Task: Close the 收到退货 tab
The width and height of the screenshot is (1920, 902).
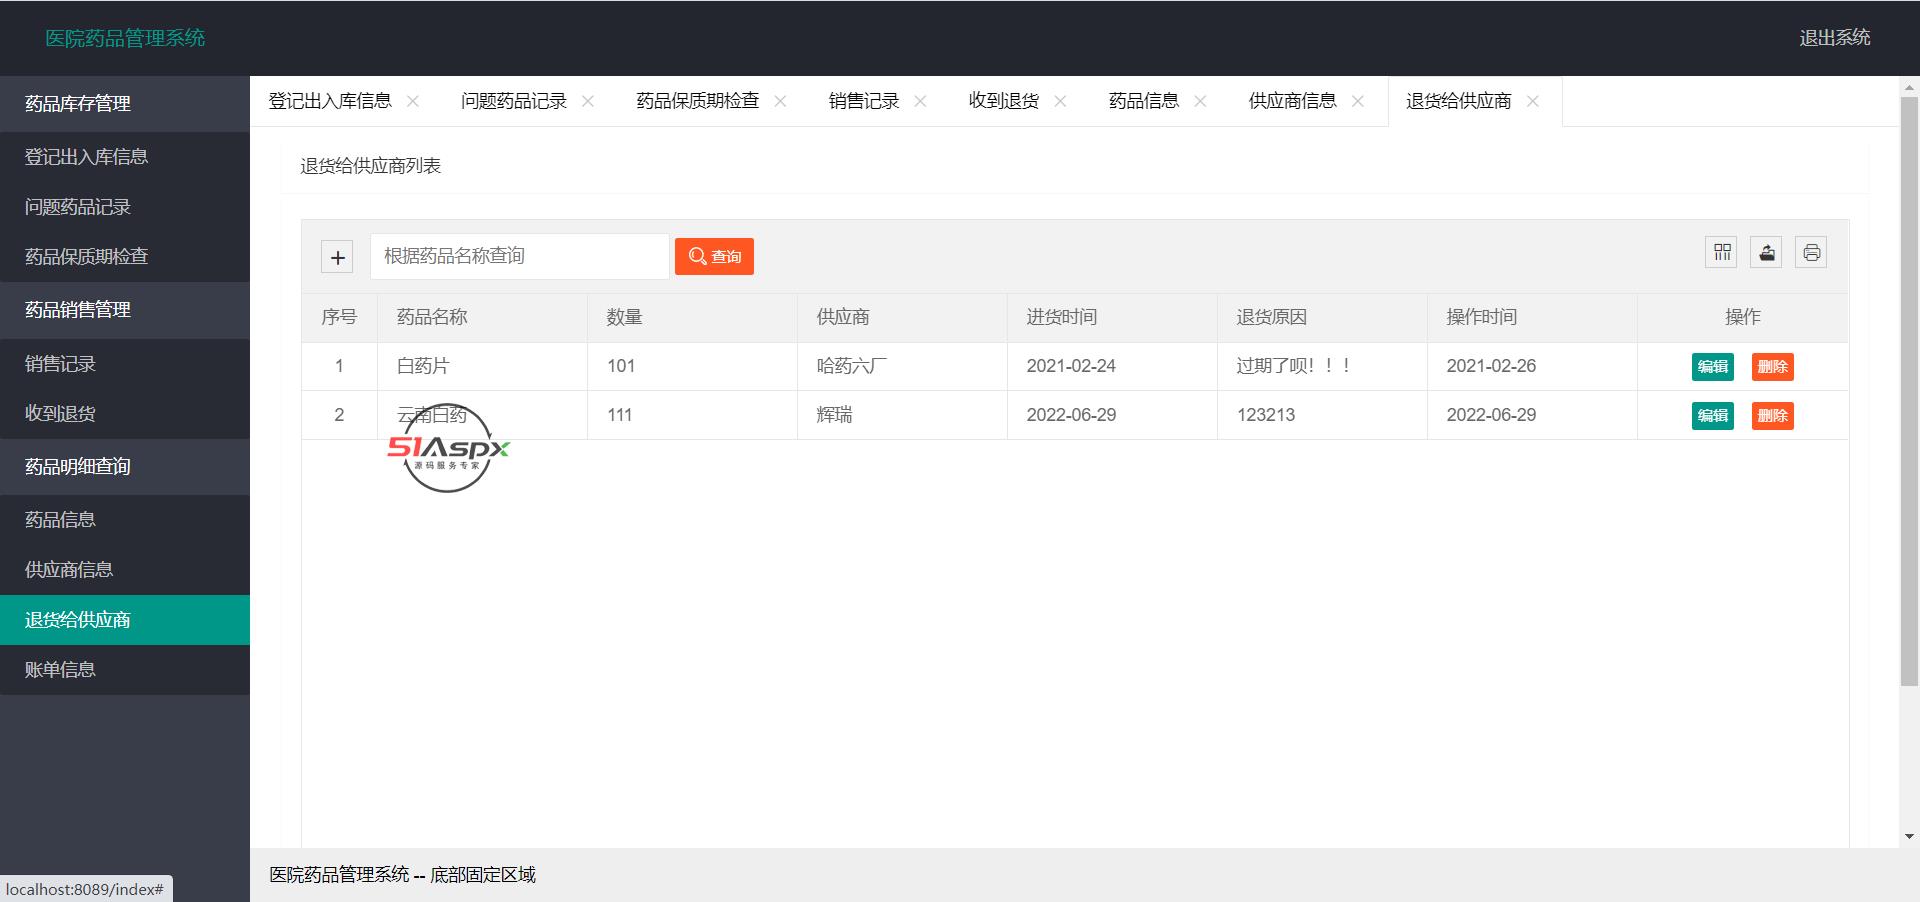Action: pos(1062,101)
